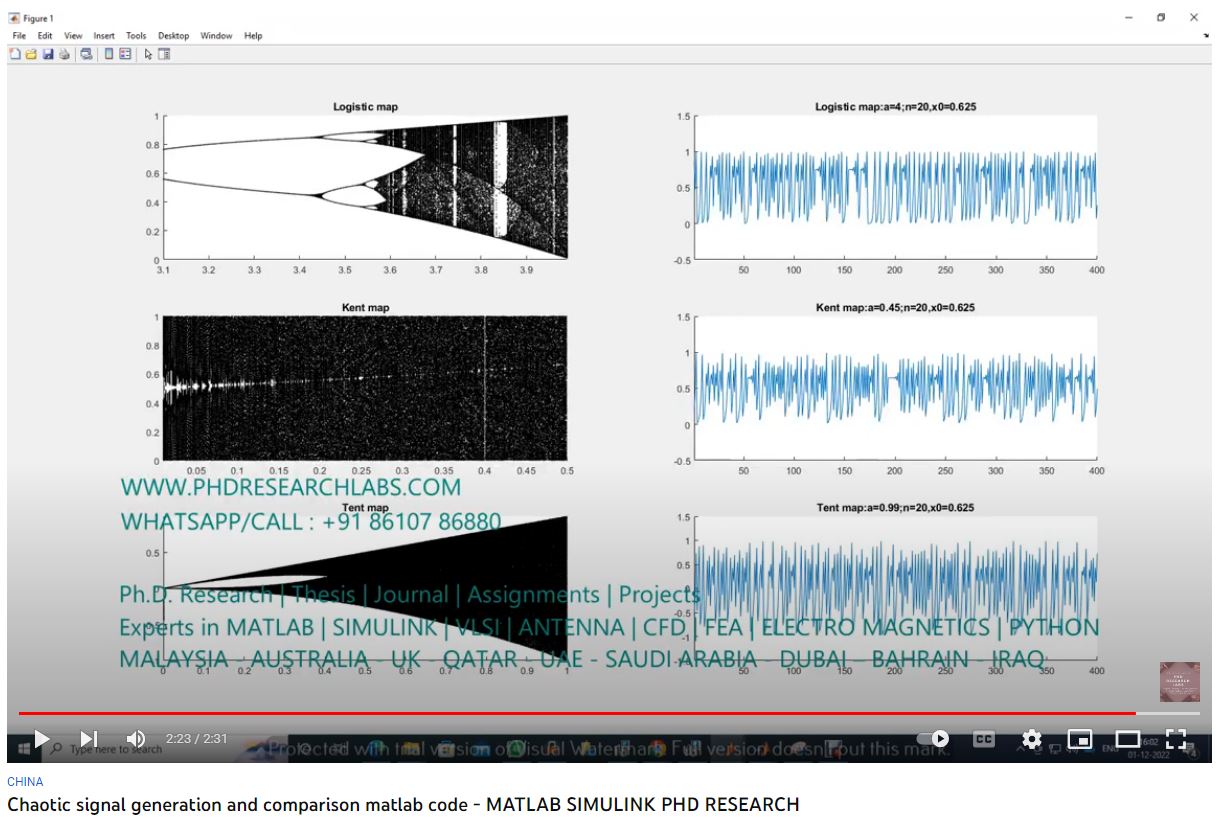Toggle closed captions with CC button

[984, 739]
